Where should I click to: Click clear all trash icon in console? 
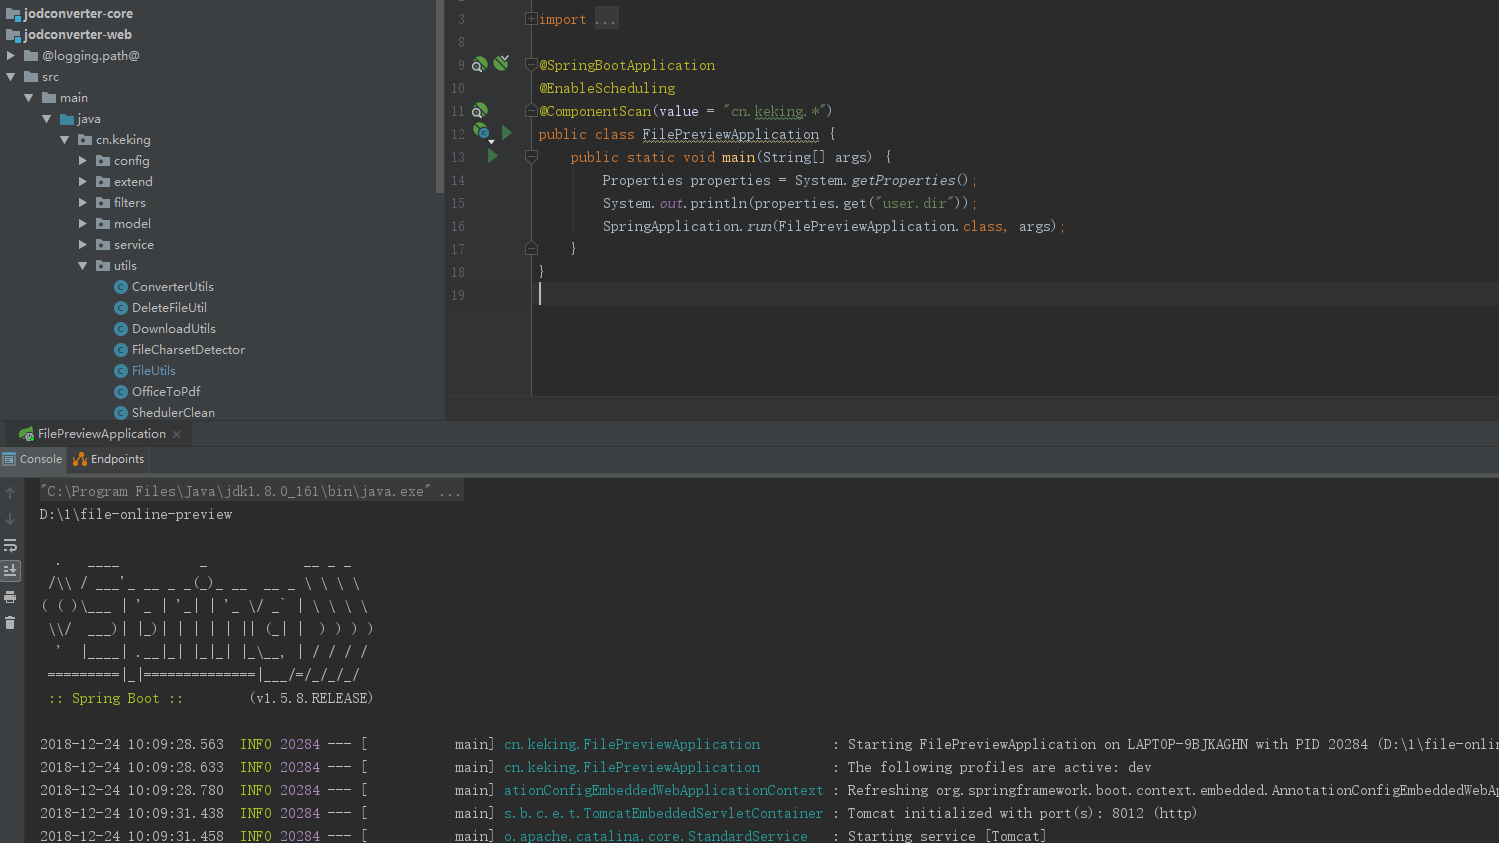click(10, 623)
